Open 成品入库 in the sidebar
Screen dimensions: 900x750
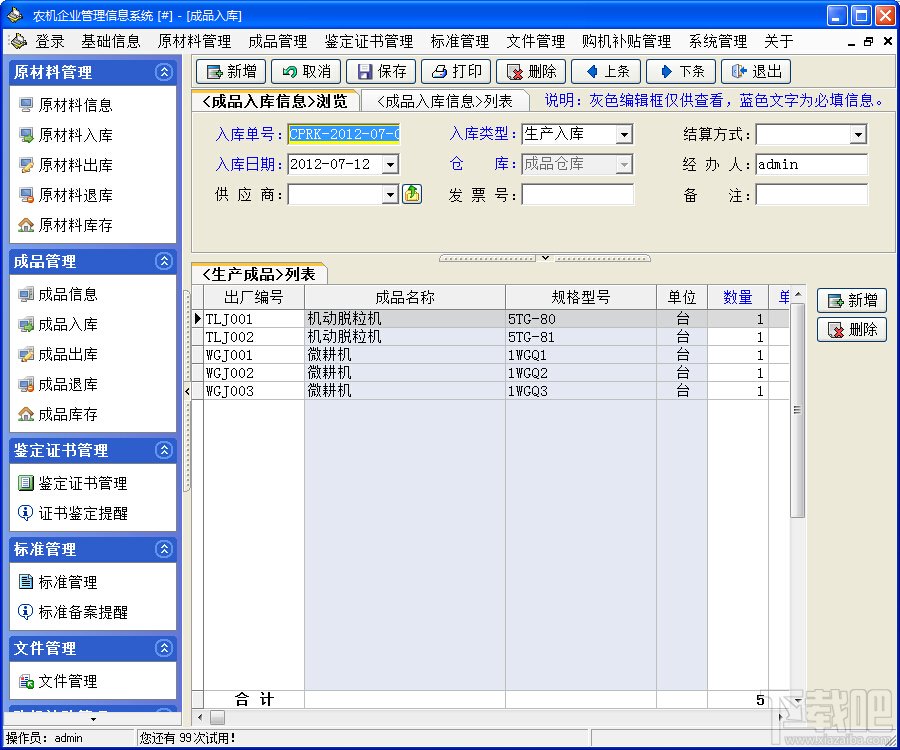57,324
